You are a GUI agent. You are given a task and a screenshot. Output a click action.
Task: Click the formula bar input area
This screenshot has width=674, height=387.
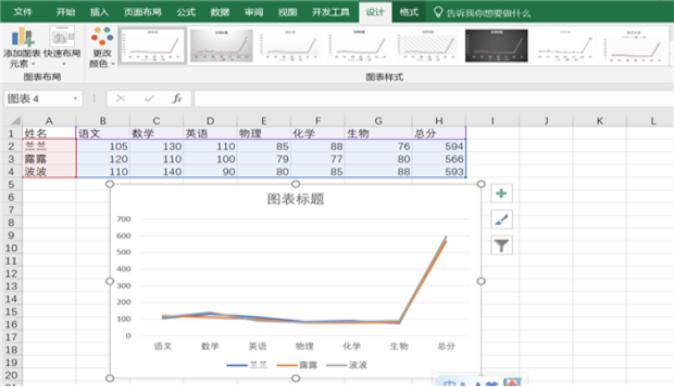tap(434, 99)
